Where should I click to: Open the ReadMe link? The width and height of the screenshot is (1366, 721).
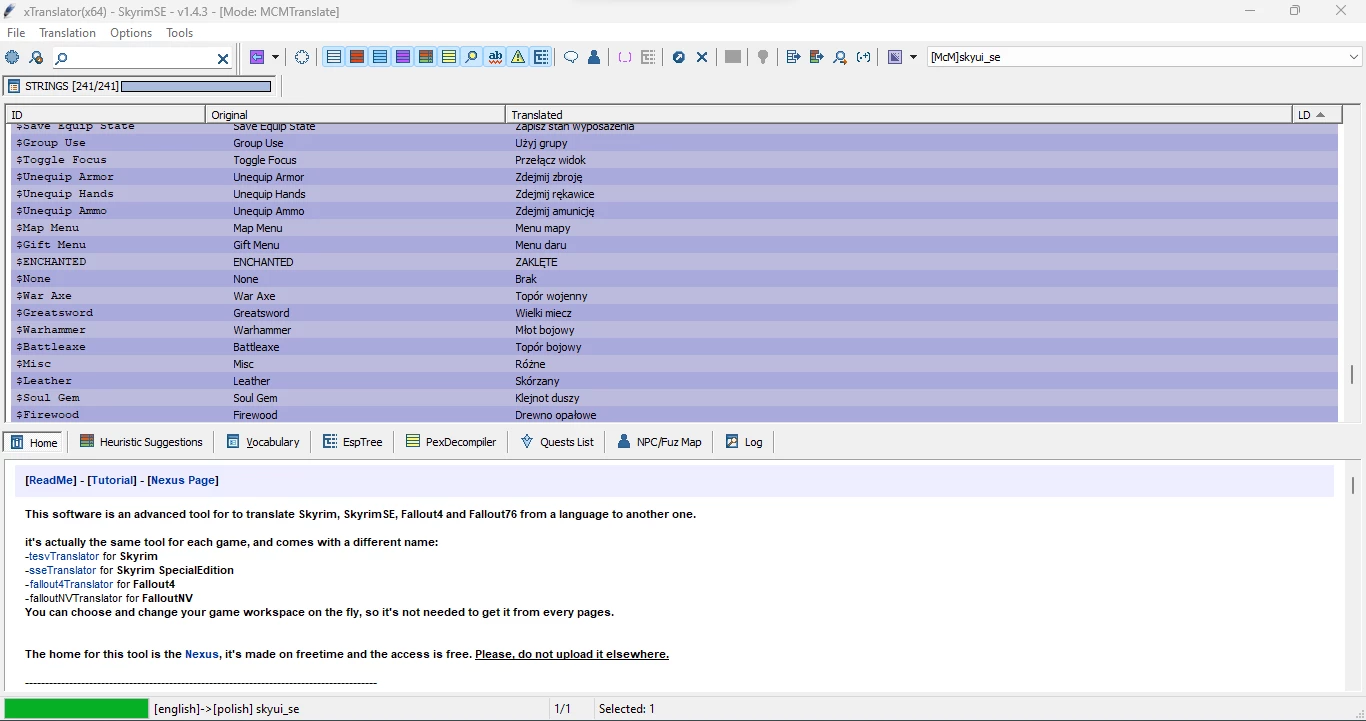coord(51,480)
